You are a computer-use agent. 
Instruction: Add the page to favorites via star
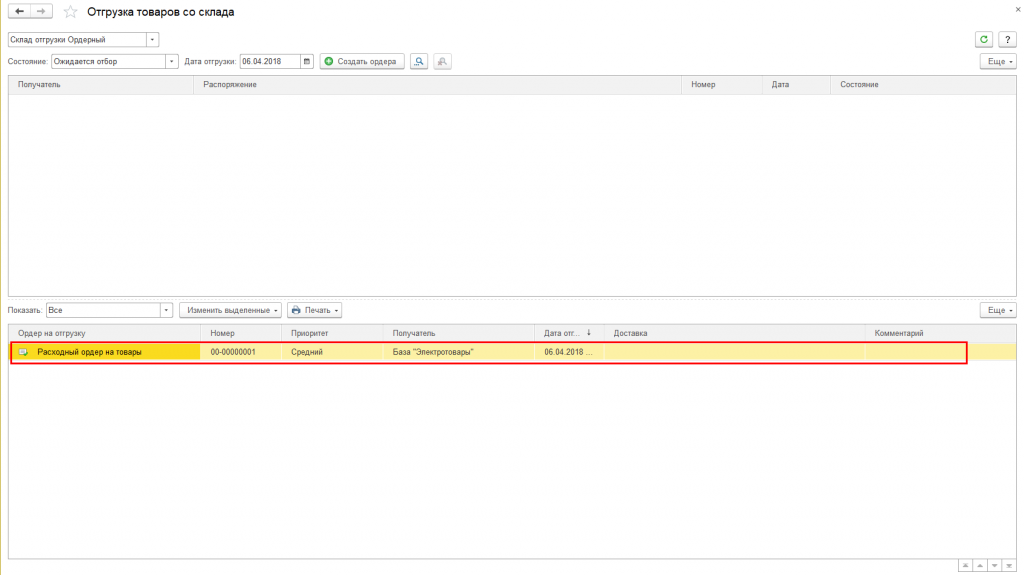pyautogui.click(x=71, y=12)
